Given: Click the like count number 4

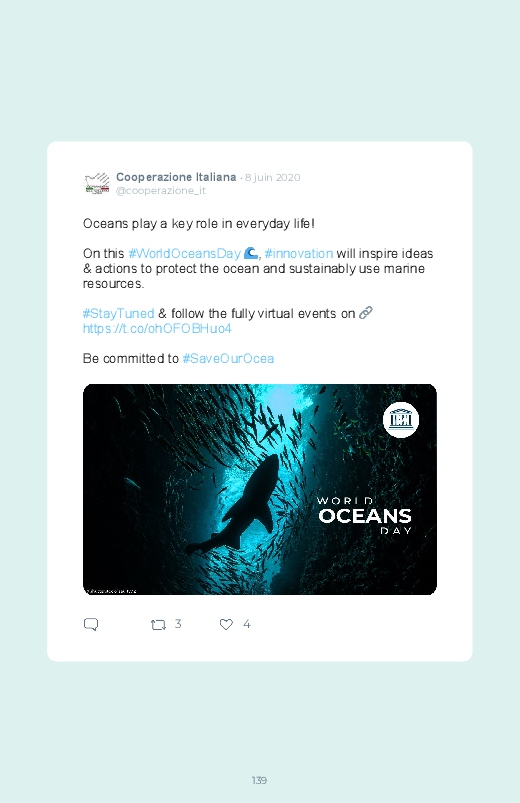Looking at the screenshot, I should click(x=246, y=624).
